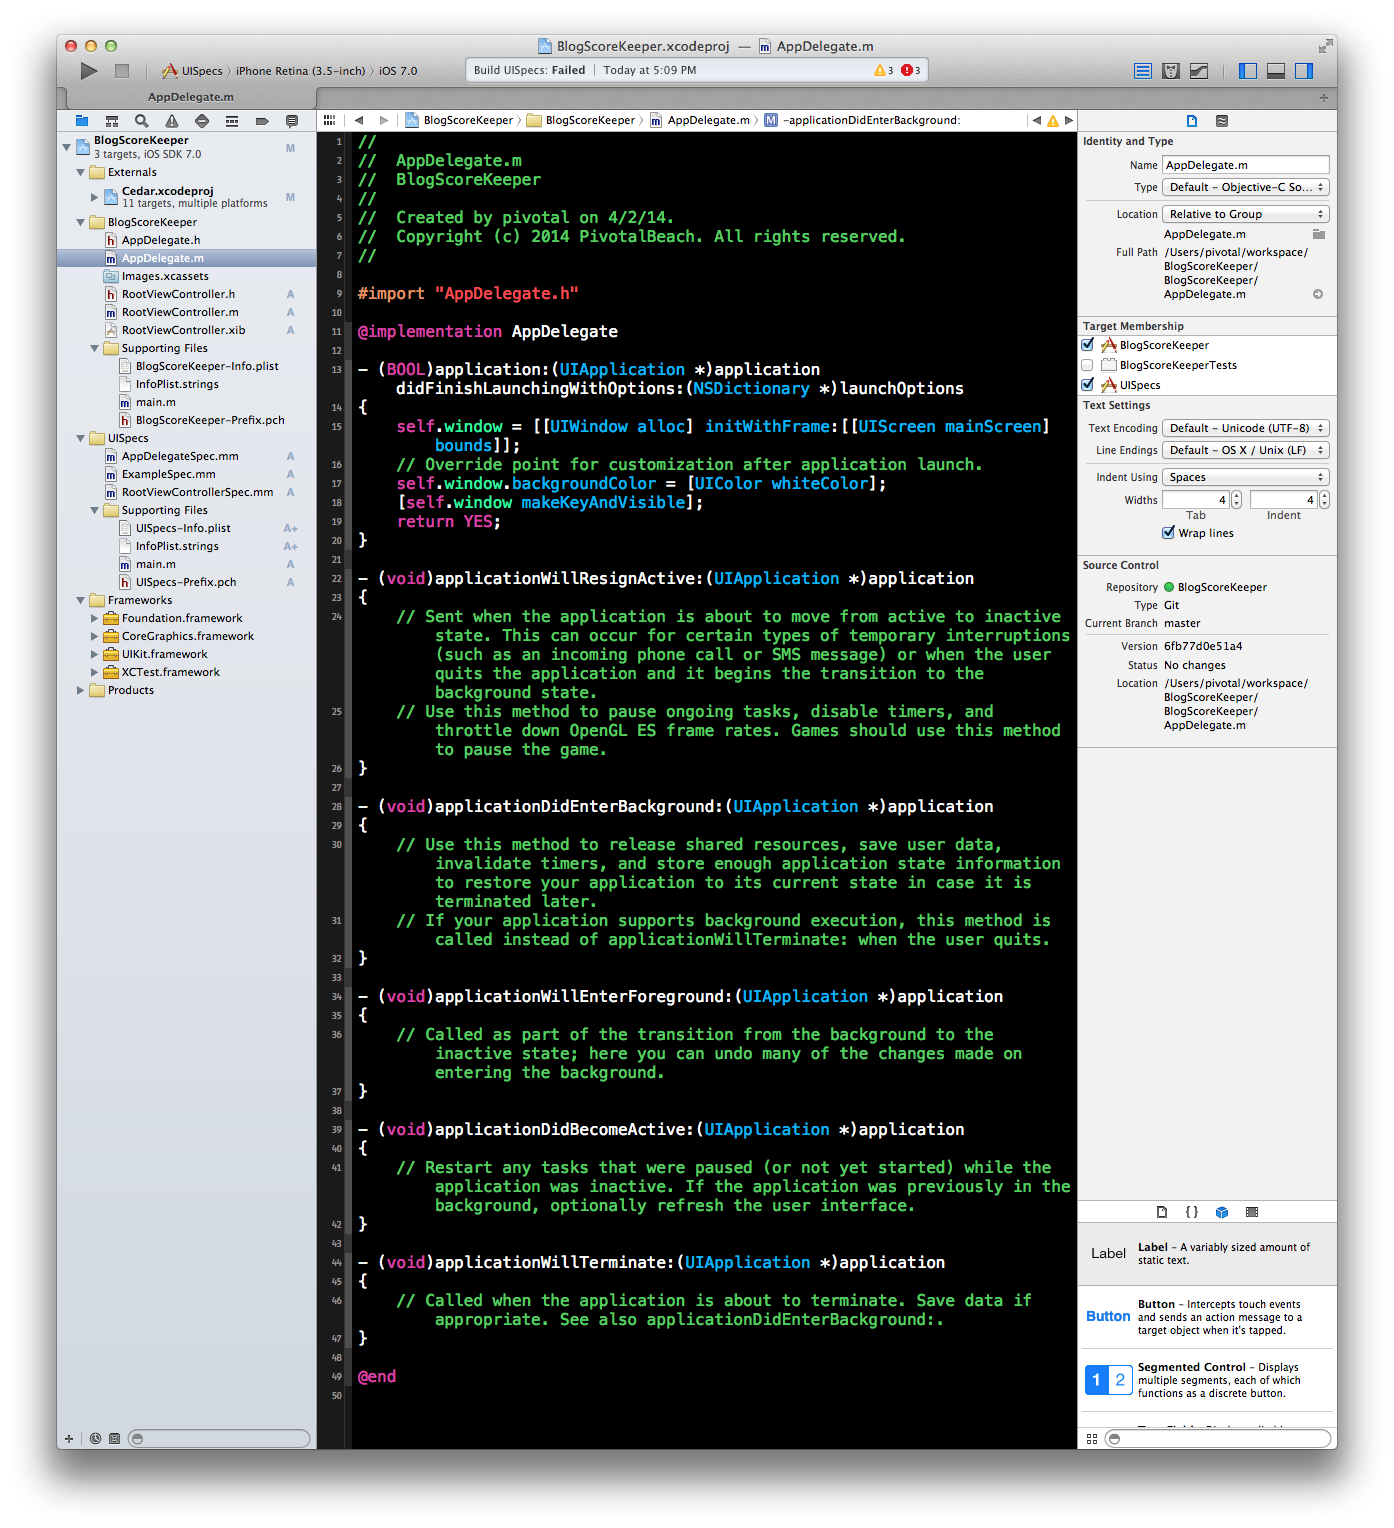Open related items menu in jump bar
This screenshot has width=1394, height=1528.
[329, 120]
